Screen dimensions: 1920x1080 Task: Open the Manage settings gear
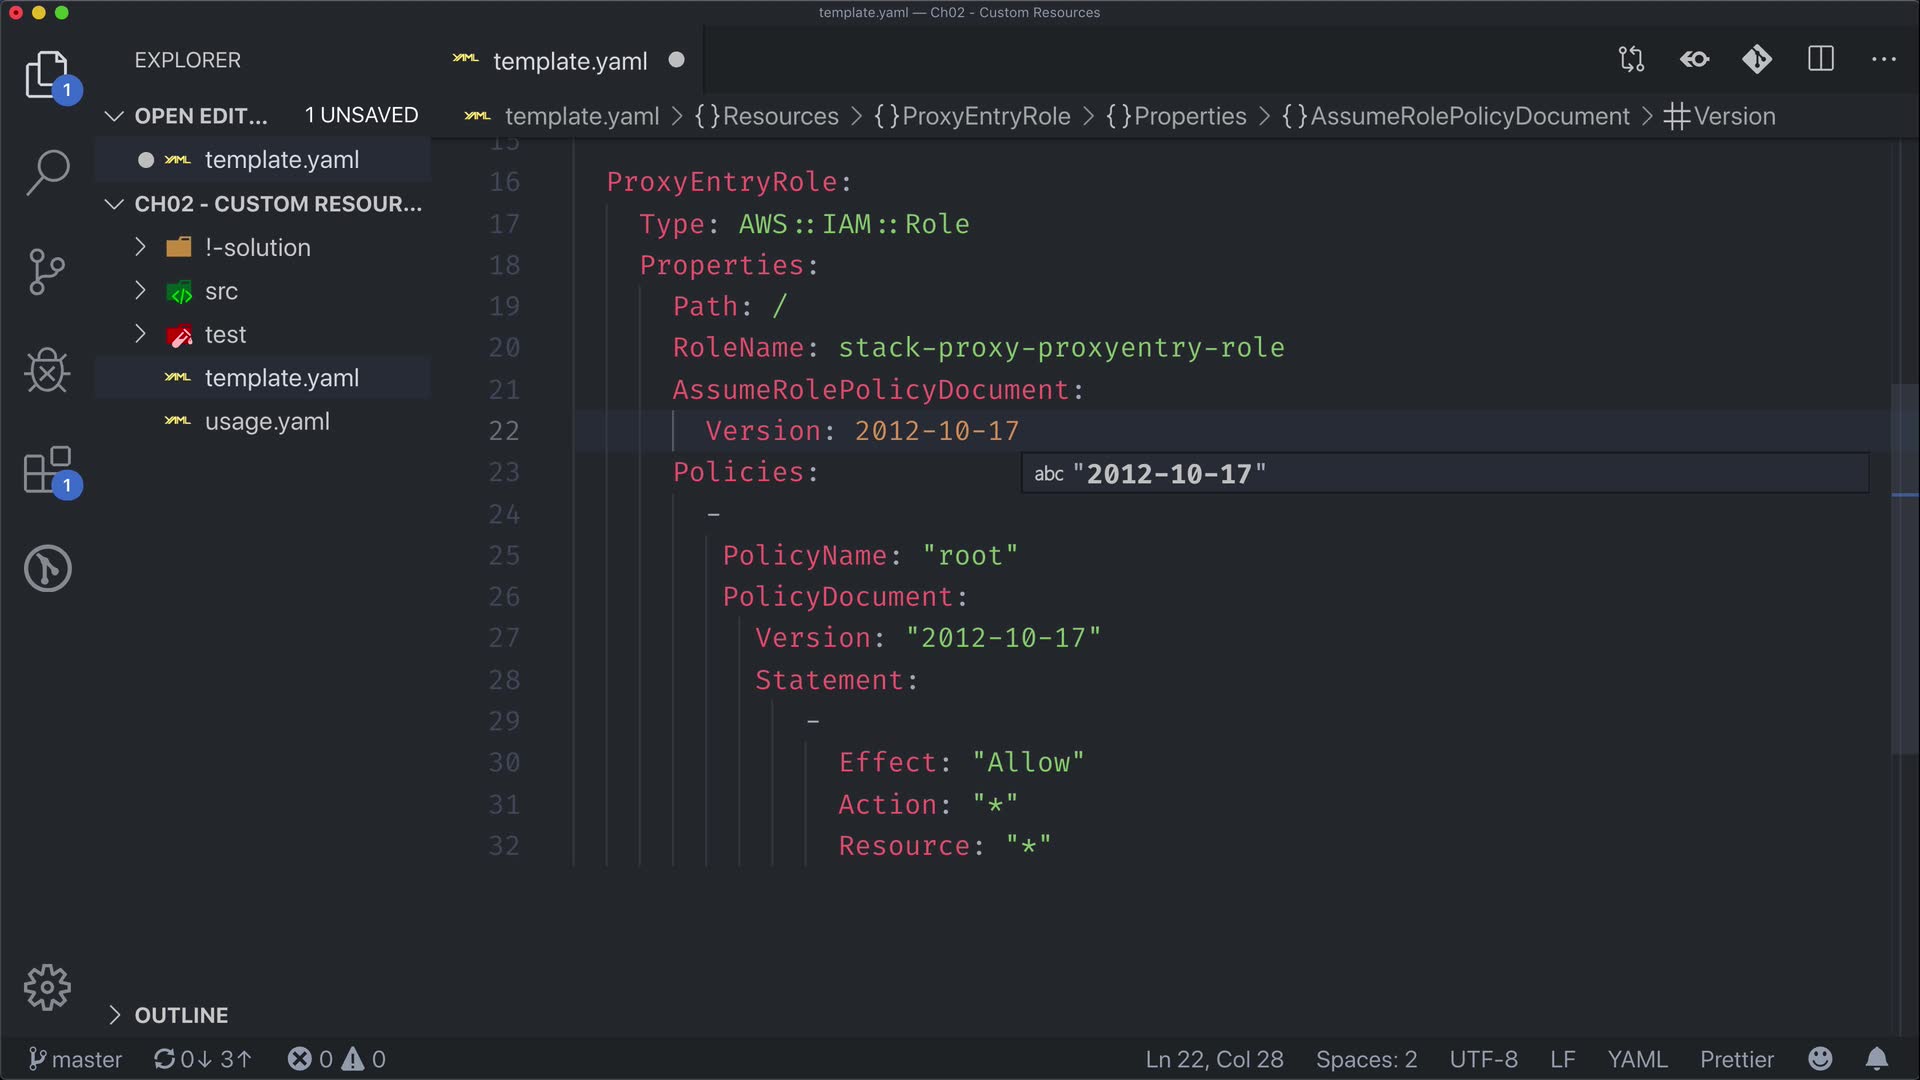click(47, 988)
